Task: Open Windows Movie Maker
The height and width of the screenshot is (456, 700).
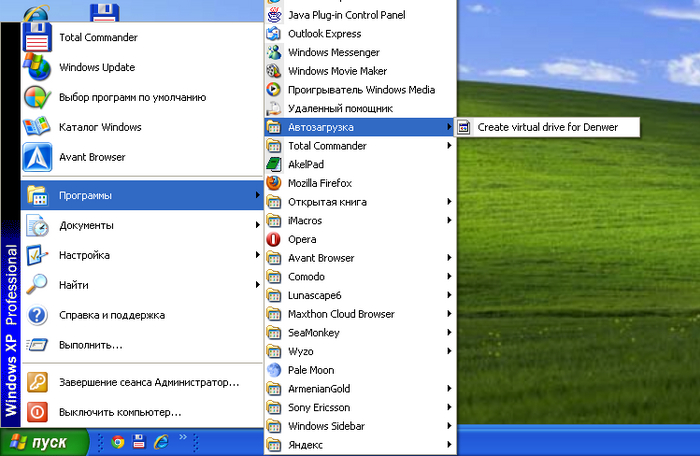Action: point(337,71)
